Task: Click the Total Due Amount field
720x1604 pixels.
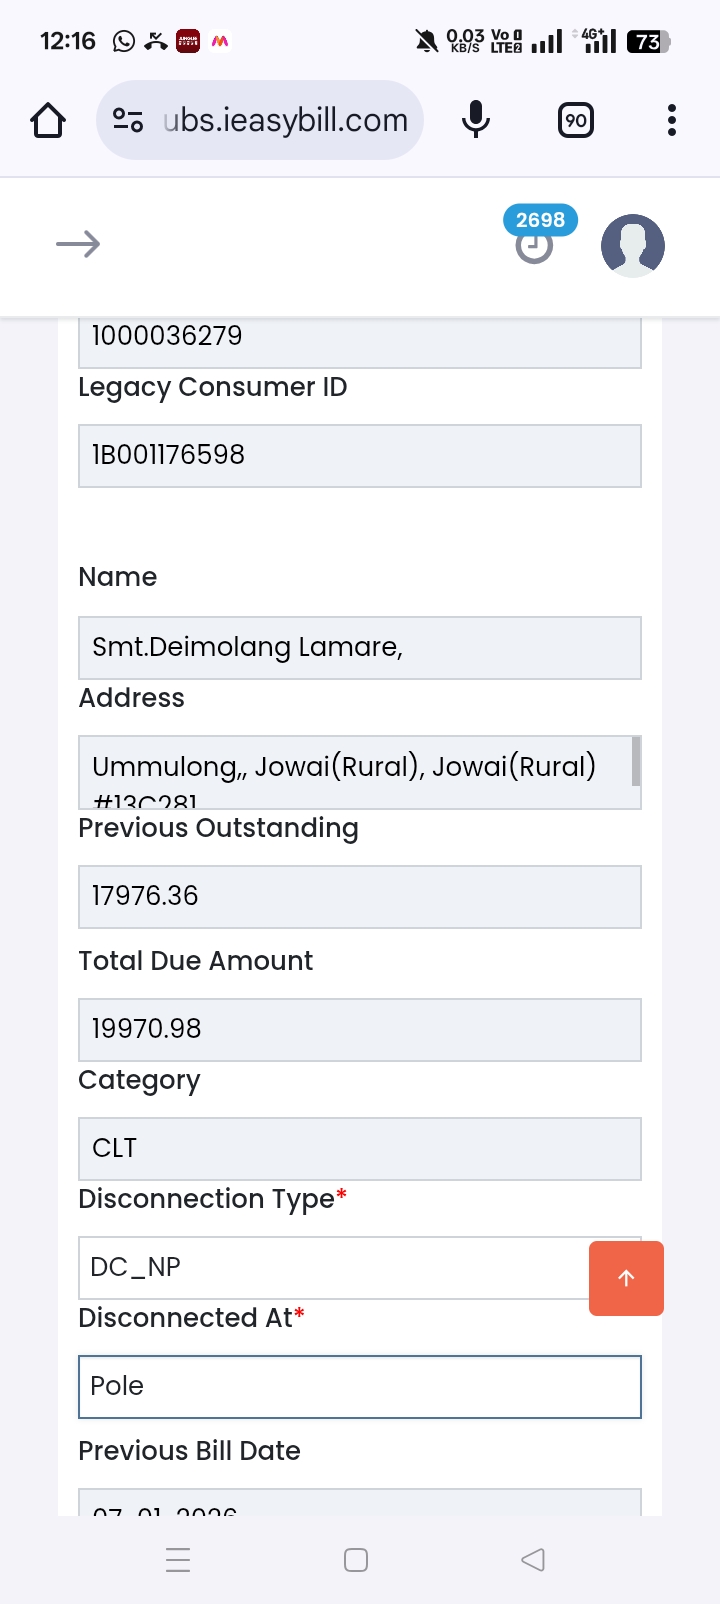Action: 360,1029
